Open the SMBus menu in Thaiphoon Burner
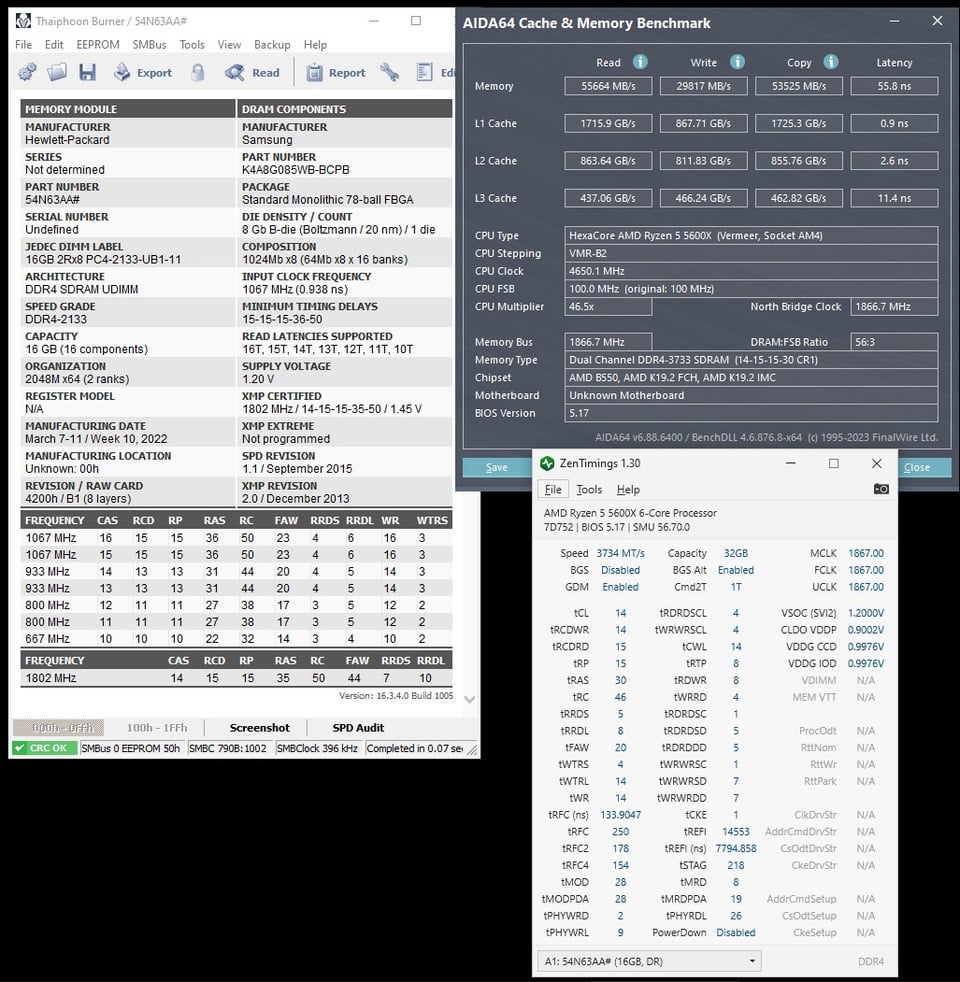960x982 pixels. click(149, 44)
